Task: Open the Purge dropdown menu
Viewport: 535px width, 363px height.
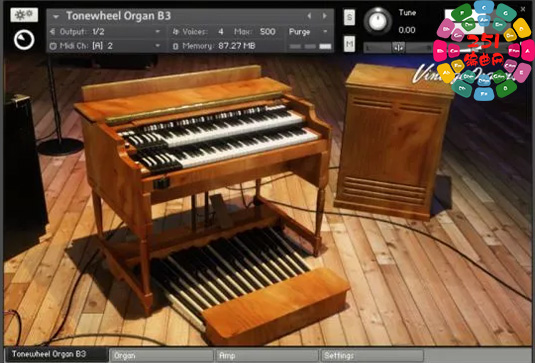Action: (325, 31)
